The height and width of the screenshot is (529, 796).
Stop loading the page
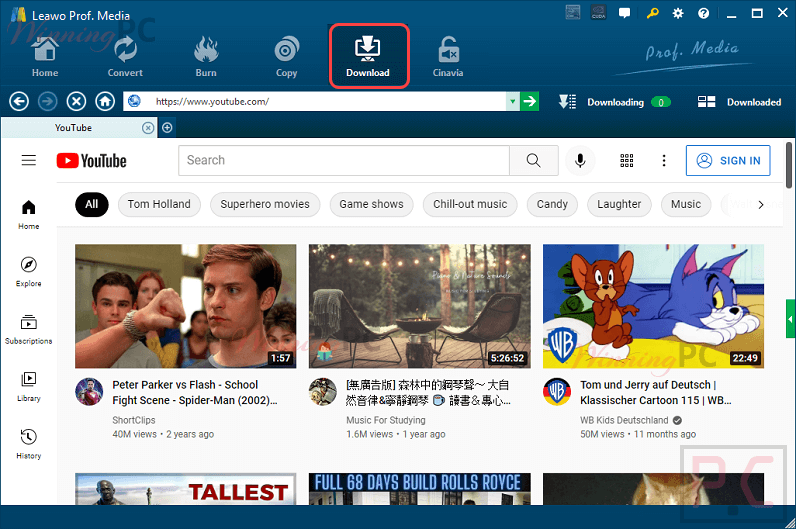pyautogui.click(x=76, y=102)
